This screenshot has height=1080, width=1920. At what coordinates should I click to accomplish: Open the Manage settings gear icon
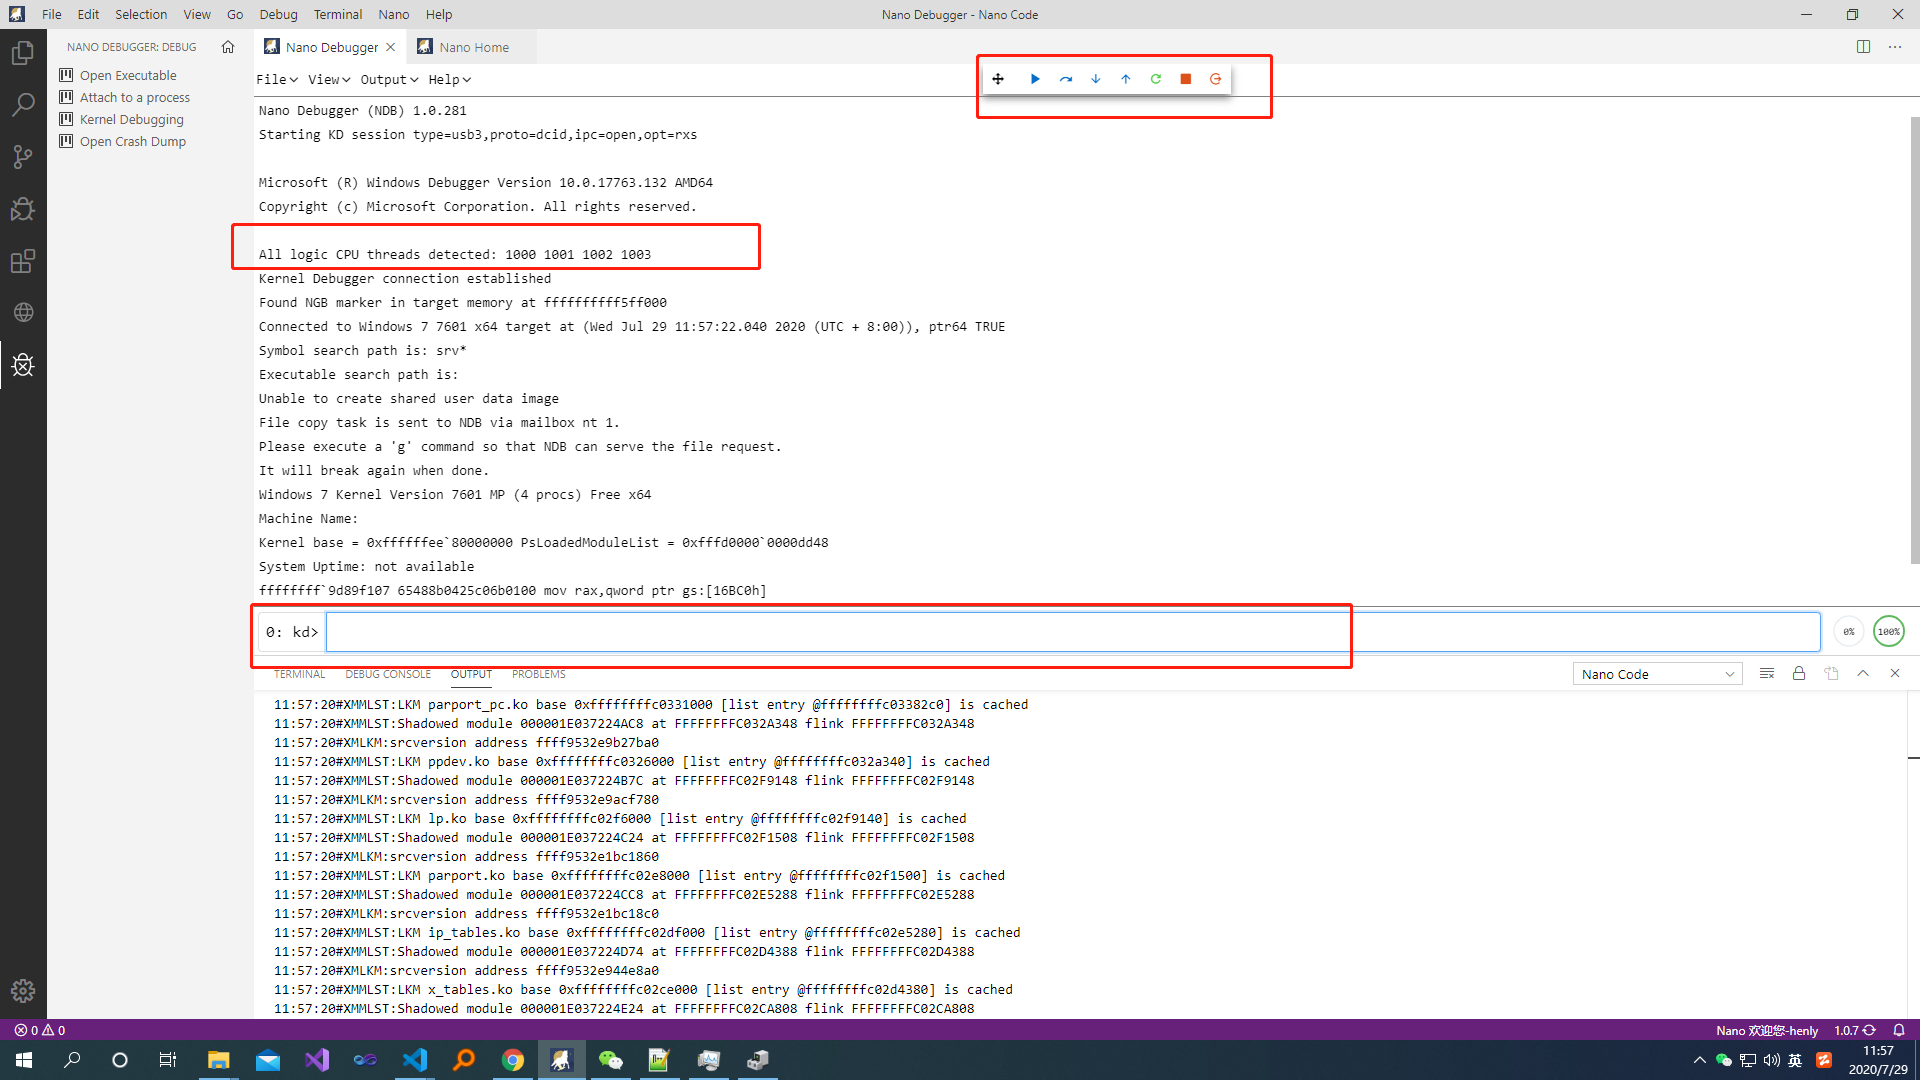(23, 991)
